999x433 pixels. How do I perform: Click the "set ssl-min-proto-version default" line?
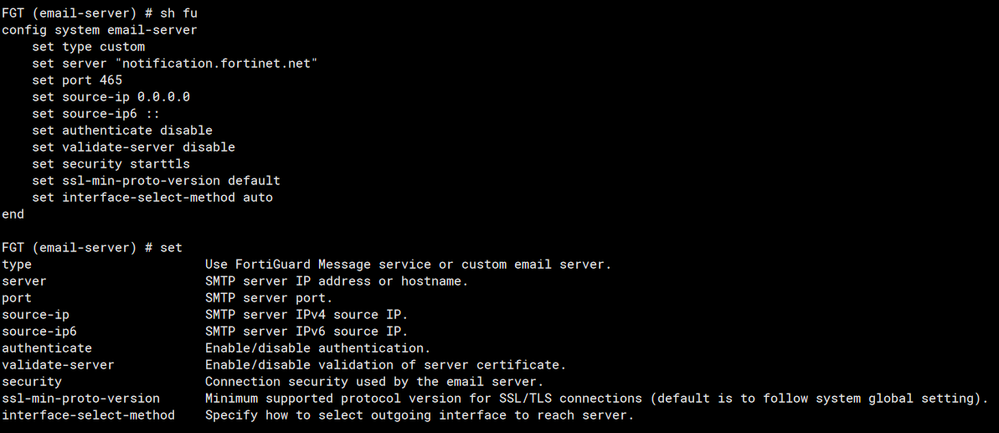click(x=156, y=181)
